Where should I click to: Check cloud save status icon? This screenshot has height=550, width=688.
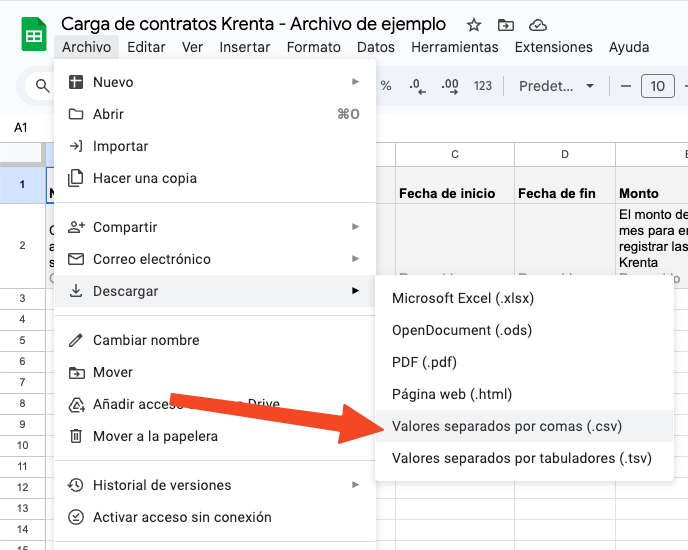tap(538, 25)
